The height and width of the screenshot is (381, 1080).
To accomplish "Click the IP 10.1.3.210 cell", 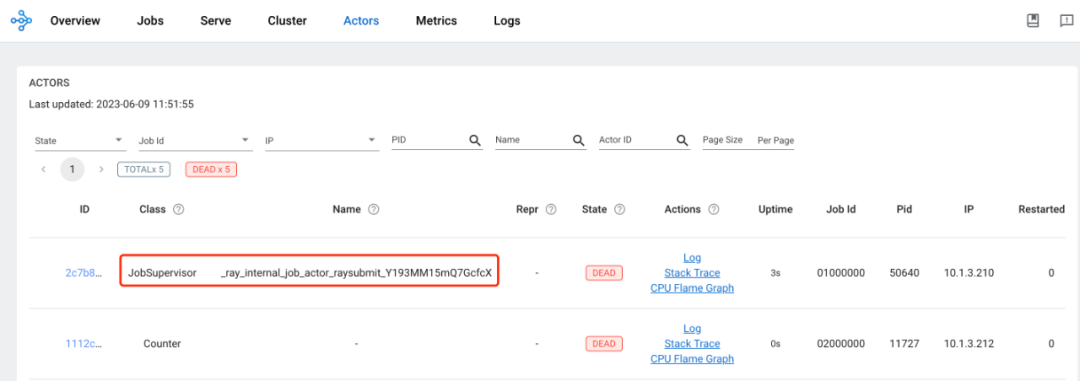I will click(968, 273).
